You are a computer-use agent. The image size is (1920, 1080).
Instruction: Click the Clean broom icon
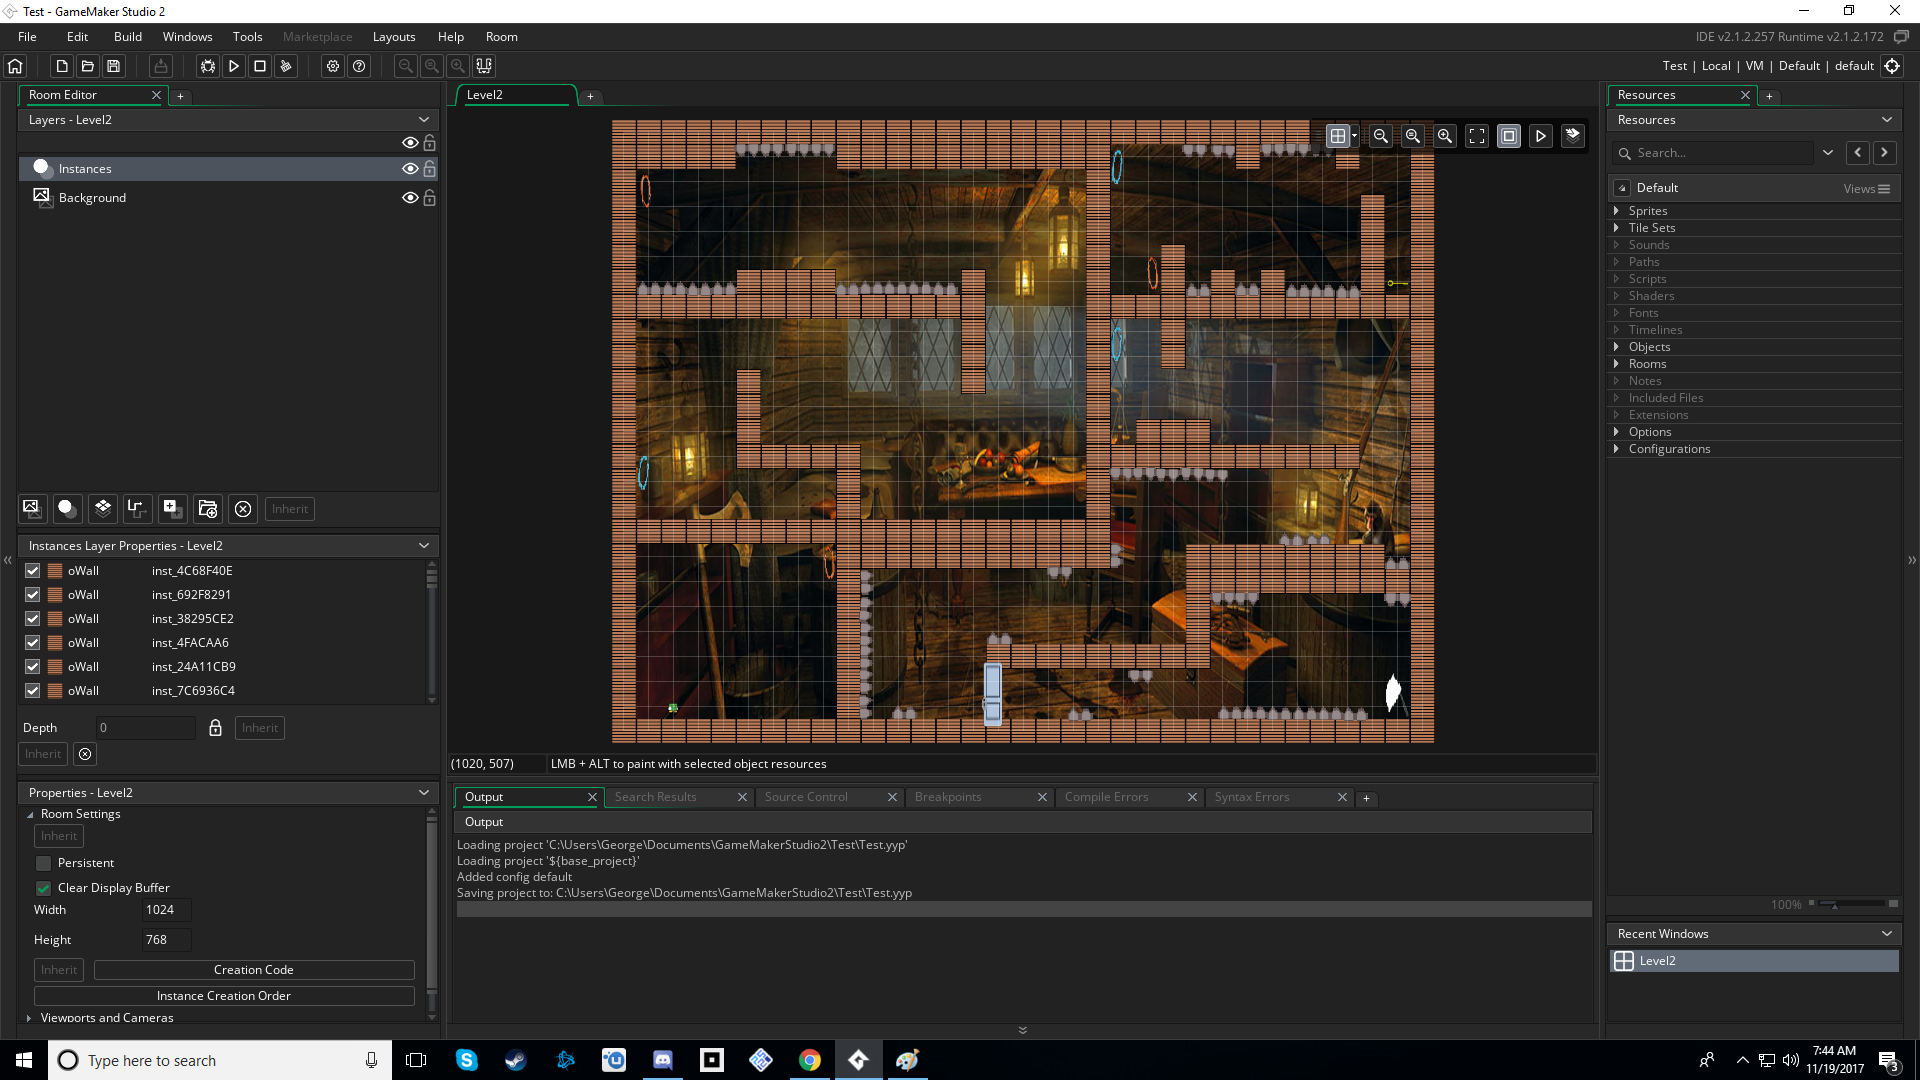click(x=286, y=66)
